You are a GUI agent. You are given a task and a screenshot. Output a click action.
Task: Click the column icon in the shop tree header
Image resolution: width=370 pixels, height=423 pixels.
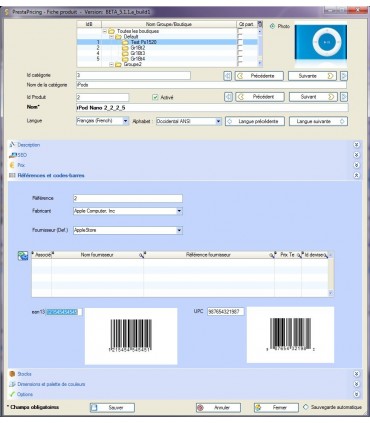coord(260,24)
